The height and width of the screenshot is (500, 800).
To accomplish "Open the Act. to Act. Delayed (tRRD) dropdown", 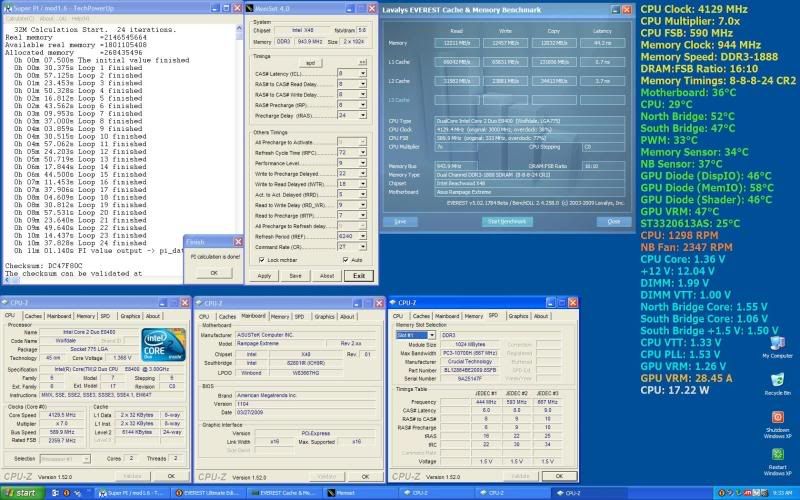I will pyautogui.click(x=363, y=194).
